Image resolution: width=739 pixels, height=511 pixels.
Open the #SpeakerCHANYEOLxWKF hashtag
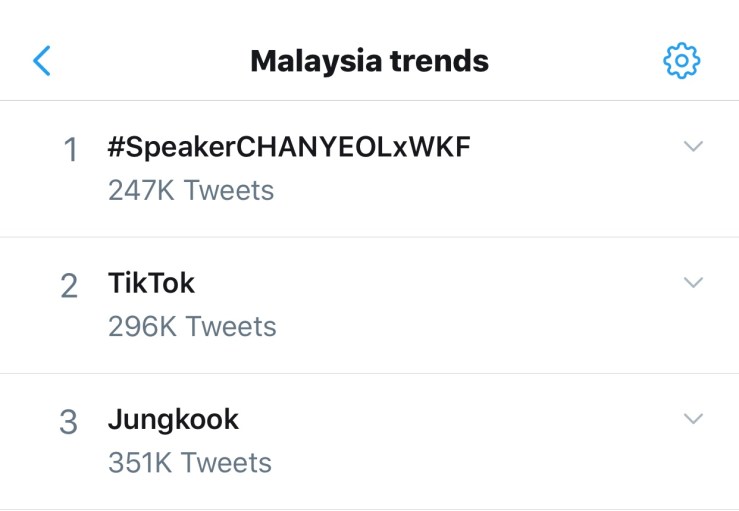click(x=289, y=148)
